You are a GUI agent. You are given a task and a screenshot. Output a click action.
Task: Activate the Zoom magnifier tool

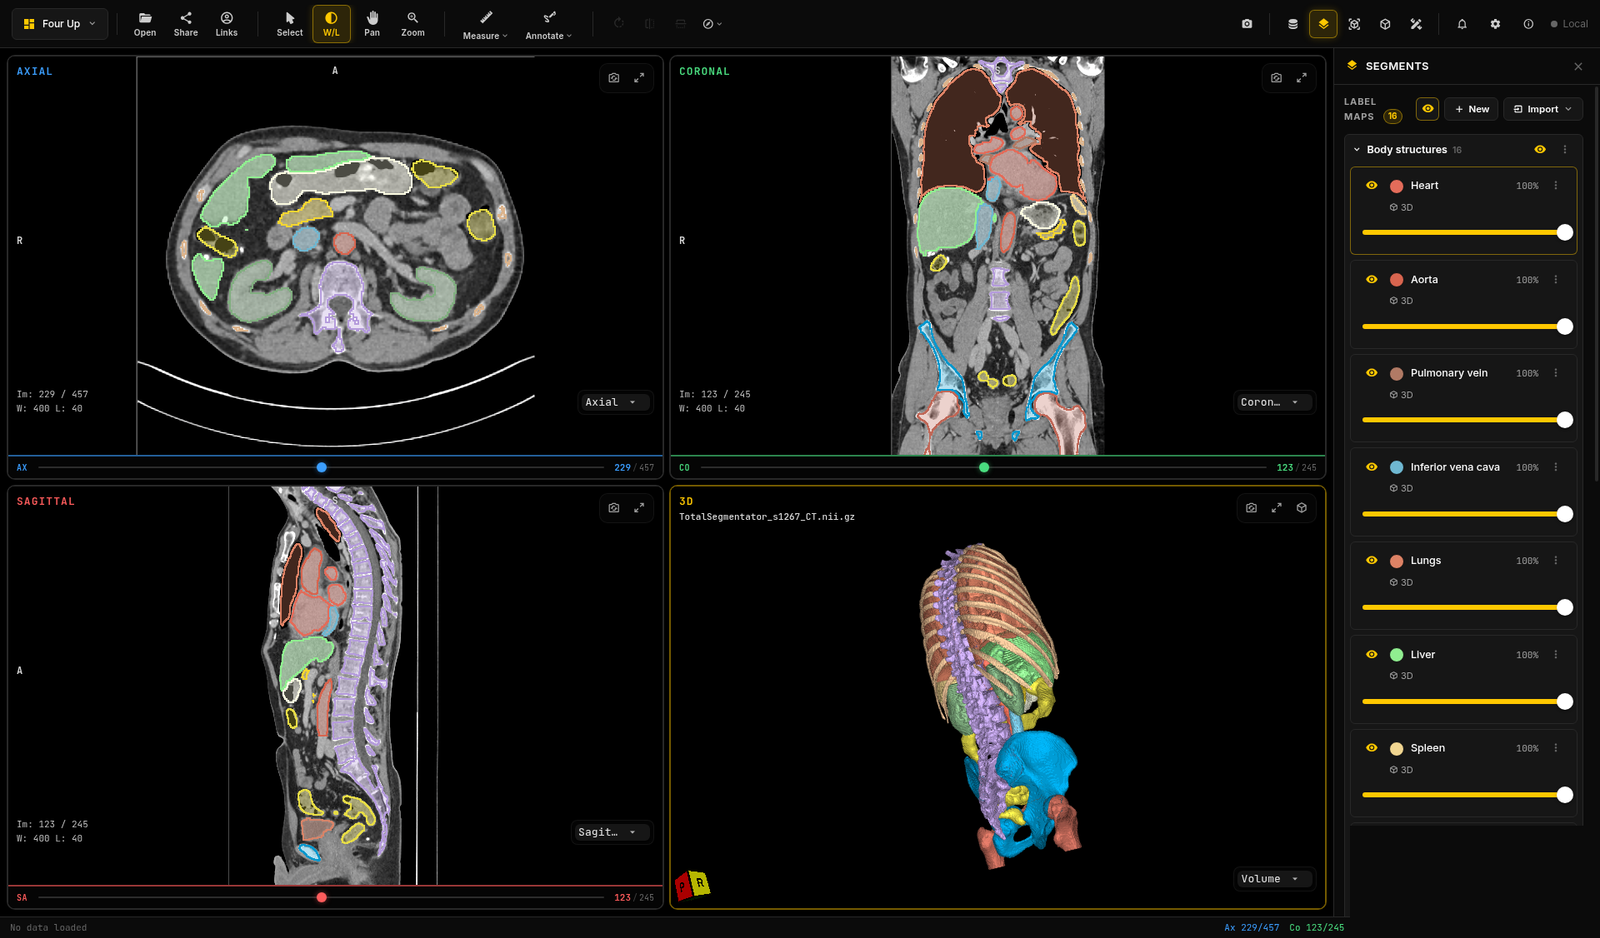(413, 24)
